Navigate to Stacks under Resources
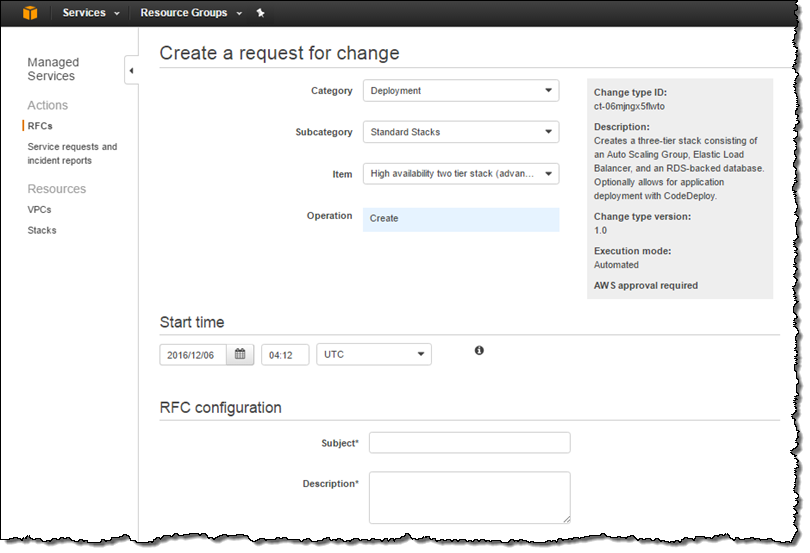Image resolution: width=810 pixels, height=553 pixels. point(42,230)
